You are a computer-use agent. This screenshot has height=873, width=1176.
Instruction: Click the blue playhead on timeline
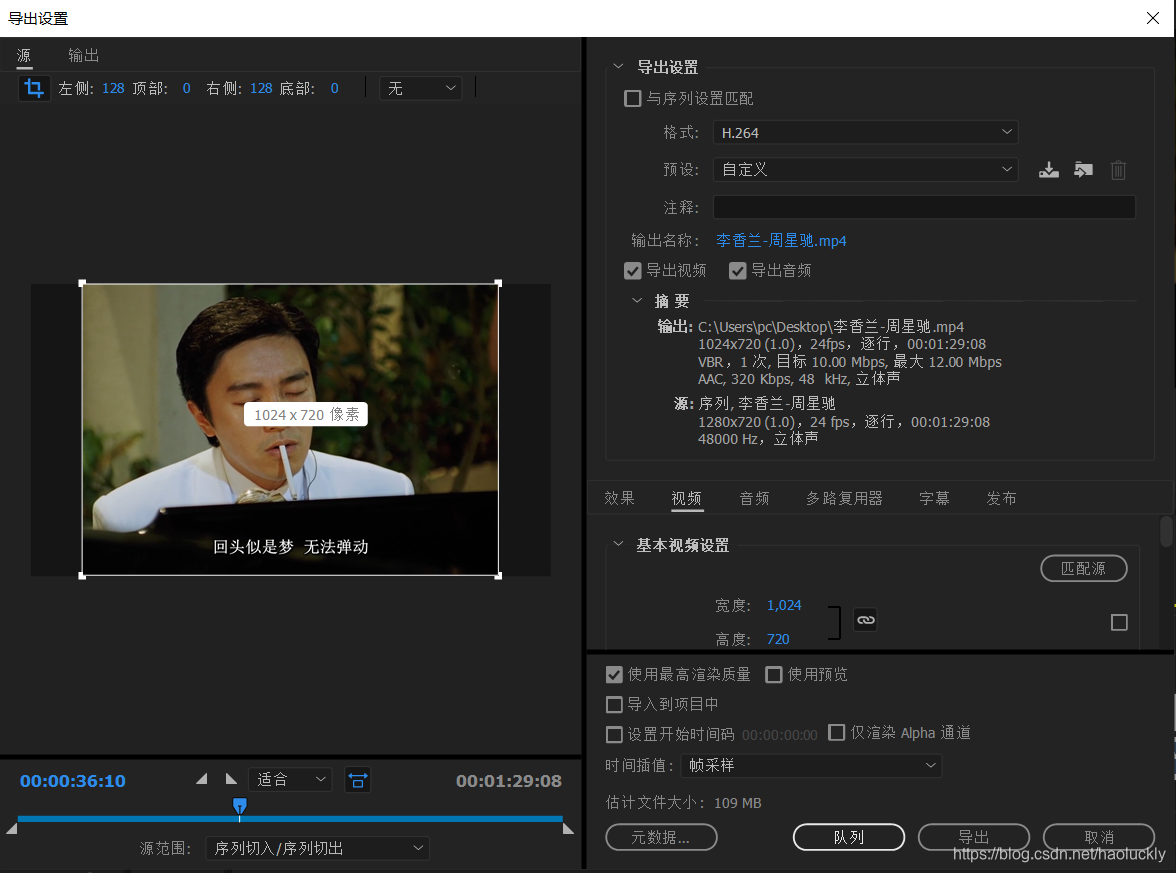point(239,806)
